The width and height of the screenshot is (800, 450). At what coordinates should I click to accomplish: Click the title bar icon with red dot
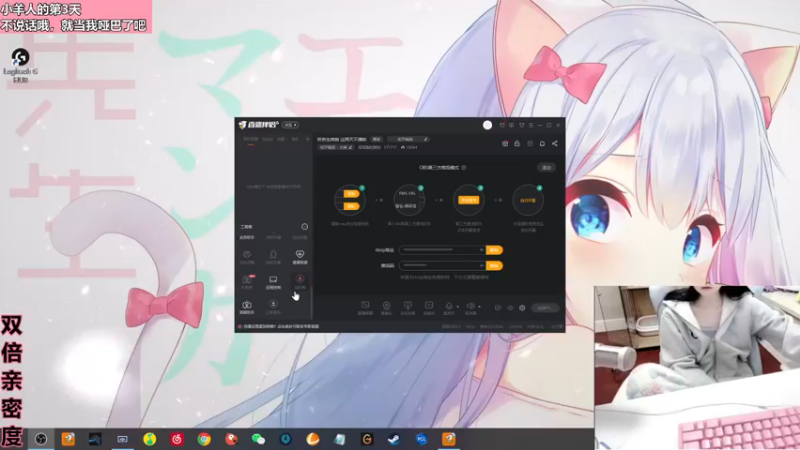click(x=502, y=125)
